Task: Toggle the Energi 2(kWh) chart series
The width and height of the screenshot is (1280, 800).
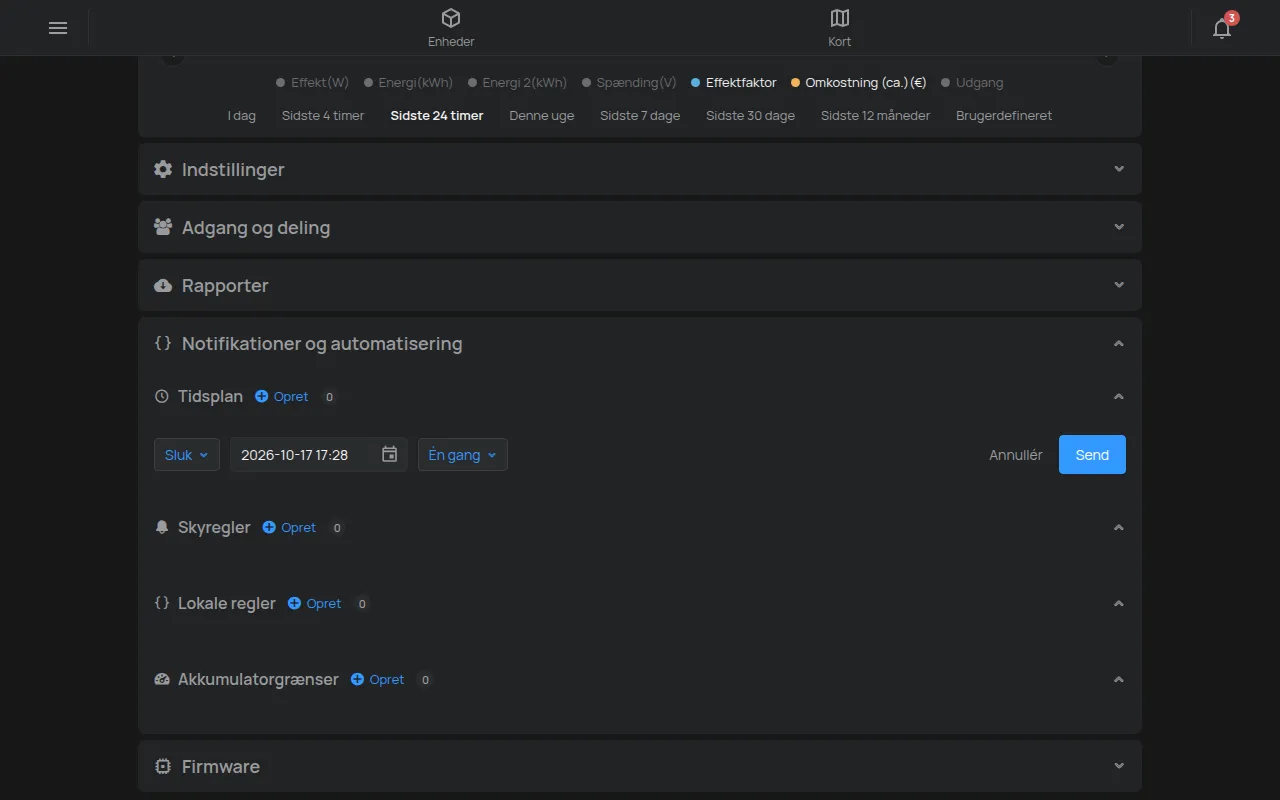Action: pos(518,83)
